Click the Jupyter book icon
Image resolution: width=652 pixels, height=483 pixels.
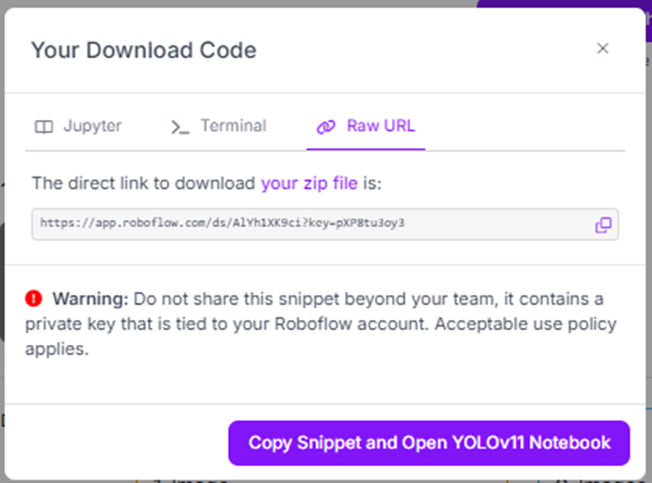(x=44, y=126)
